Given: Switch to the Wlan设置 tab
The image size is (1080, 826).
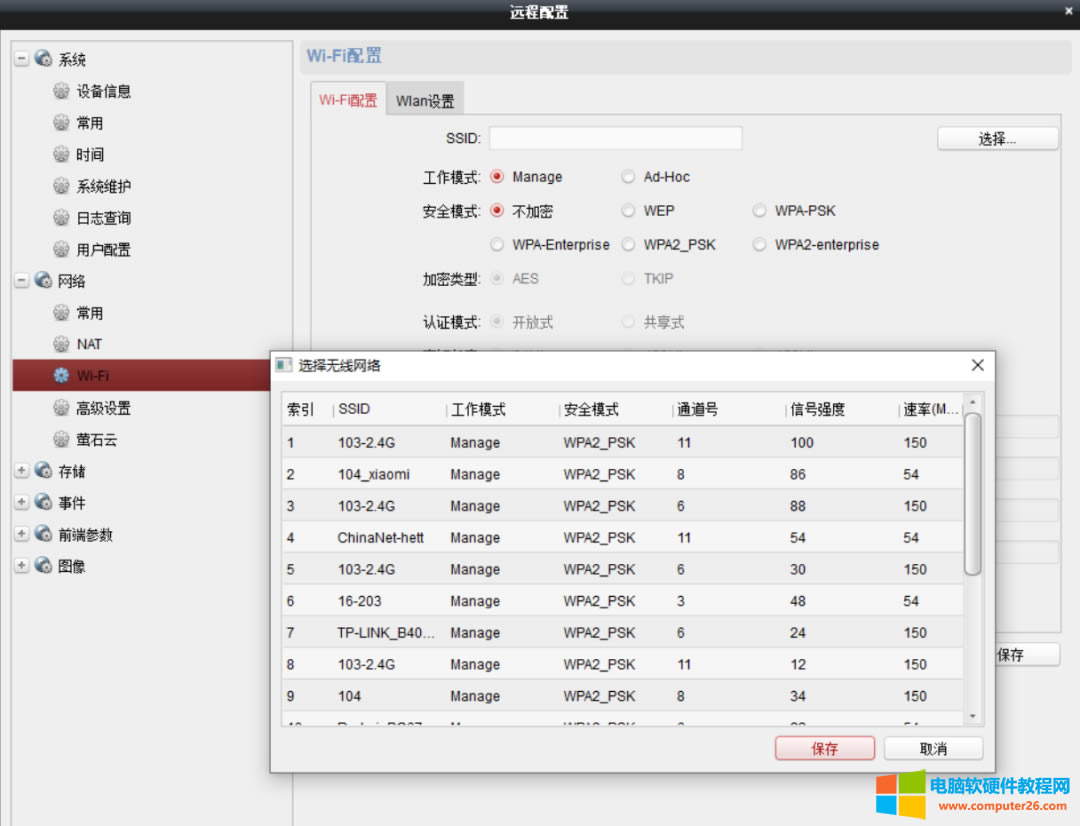Looking at the screenshot, I should (425, 101).
